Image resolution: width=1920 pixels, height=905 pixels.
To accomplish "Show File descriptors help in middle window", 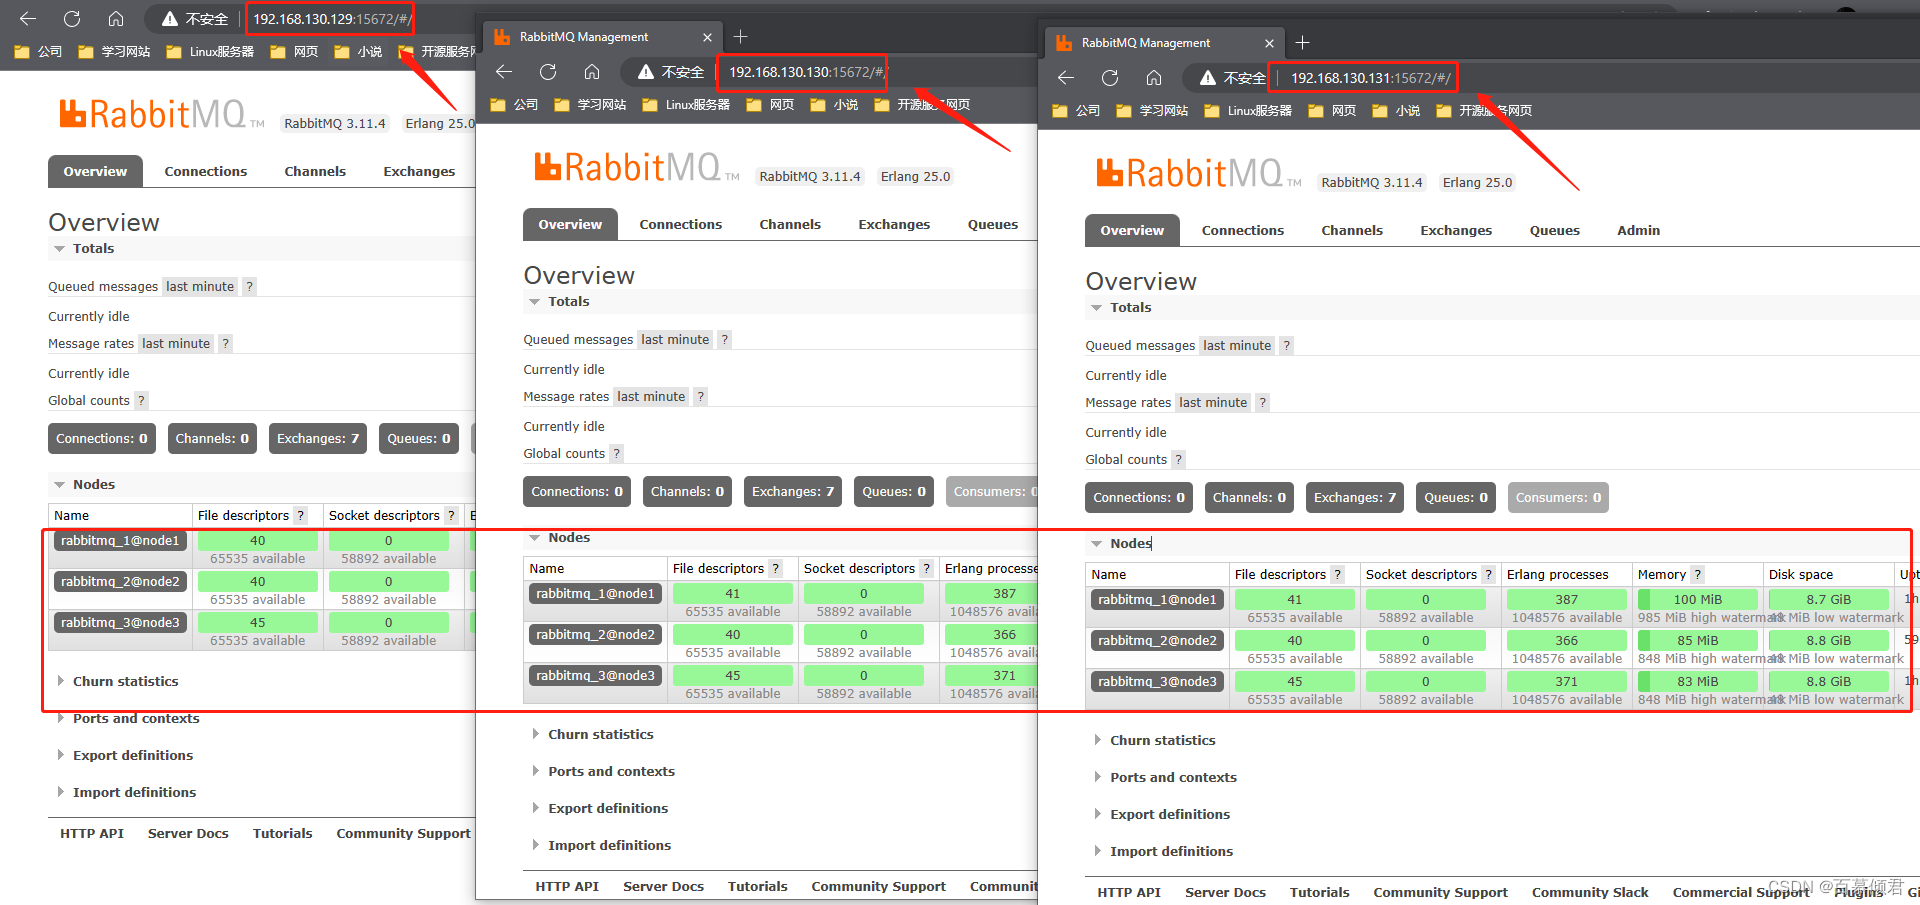I will [x=775, y=569].
